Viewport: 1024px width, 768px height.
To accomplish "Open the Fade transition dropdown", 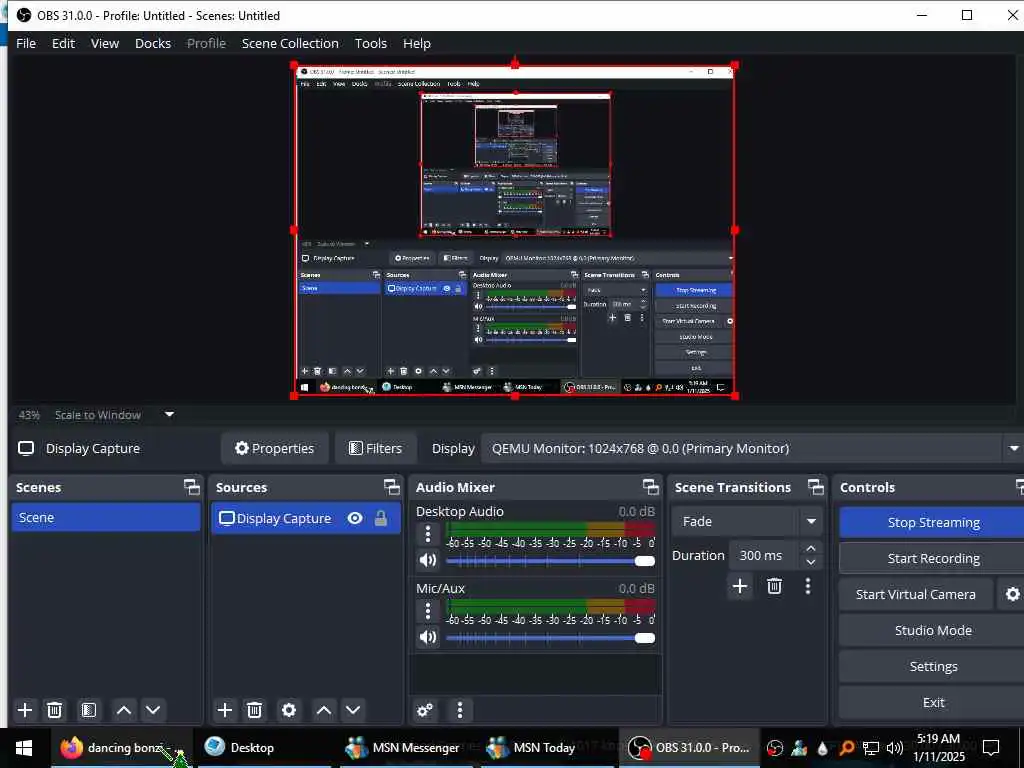I will tap(746, 521).
